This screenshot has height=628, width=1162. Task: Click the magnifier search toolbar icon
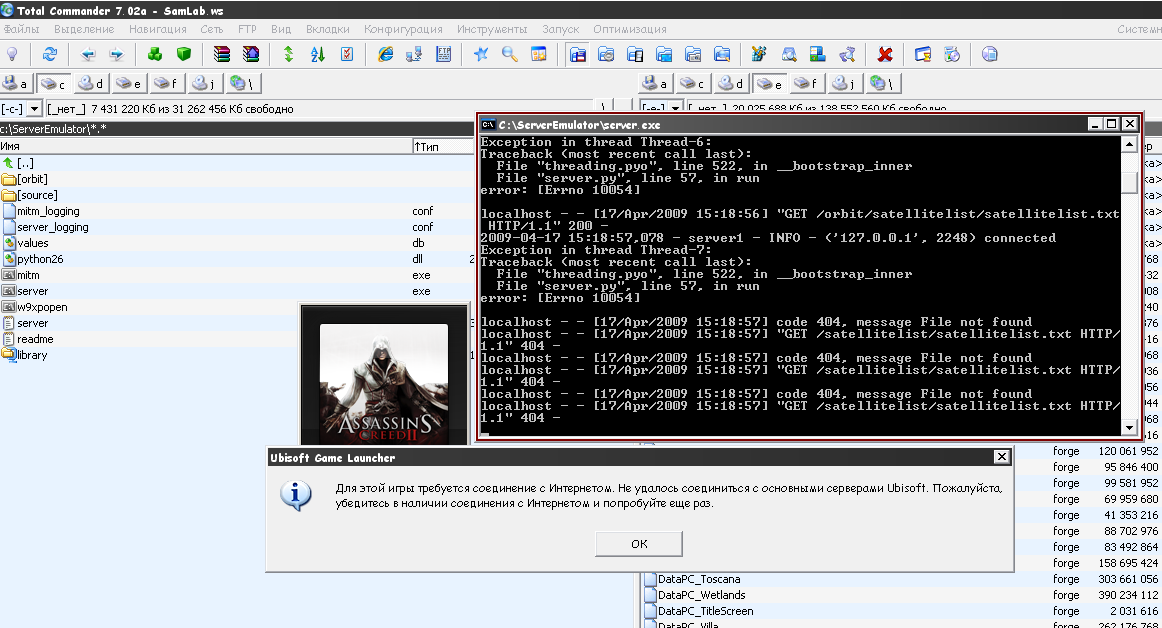pyautogui.click(x=509, y=54)
